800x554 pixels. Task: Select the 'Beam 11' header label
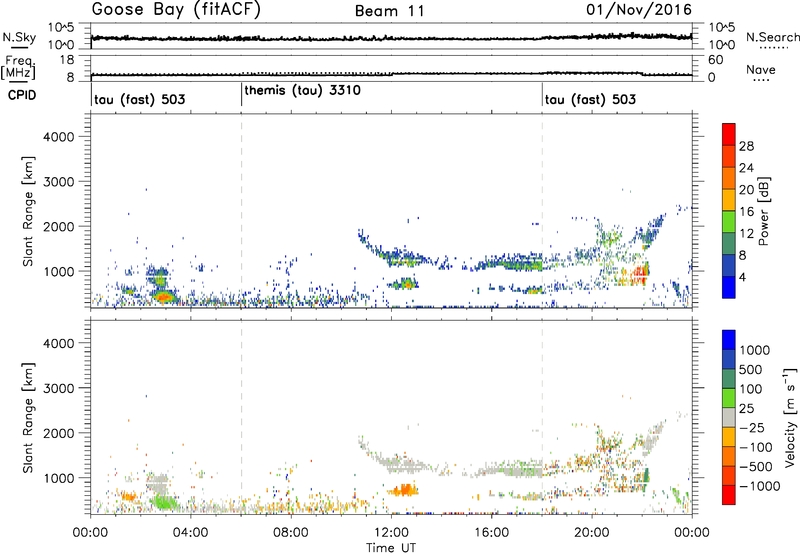390,11
